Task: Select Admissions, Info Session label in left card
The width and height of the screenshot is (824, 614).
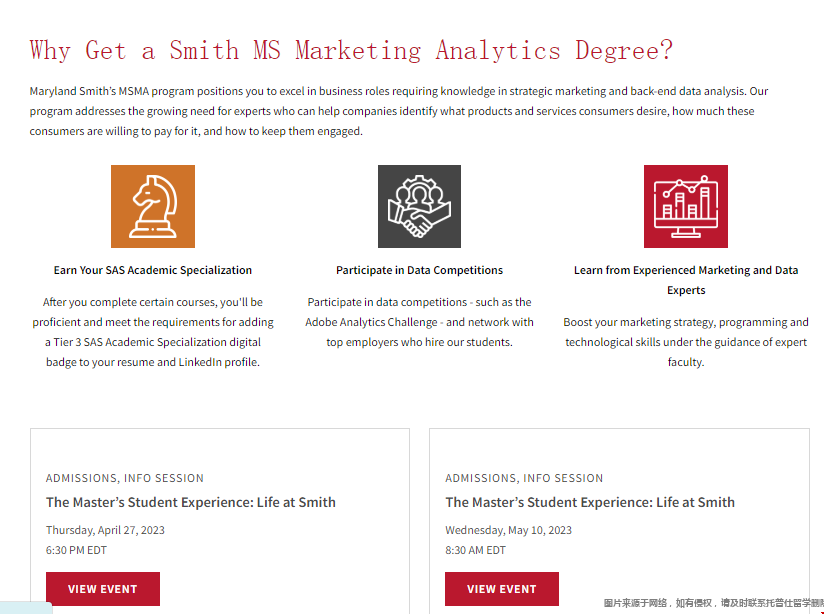Action: (x=125, y=478)
